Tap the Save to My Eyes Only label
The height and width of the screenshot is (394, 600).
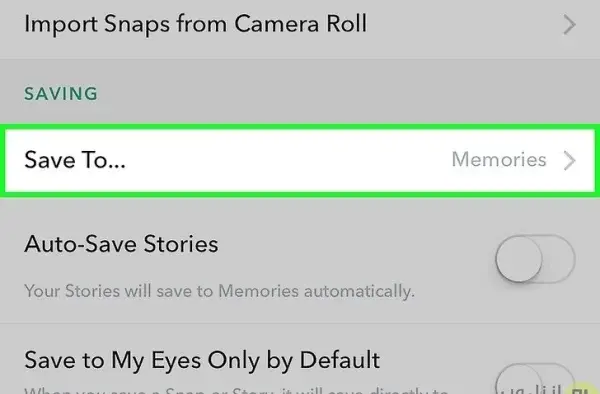[x=202, y=360]
